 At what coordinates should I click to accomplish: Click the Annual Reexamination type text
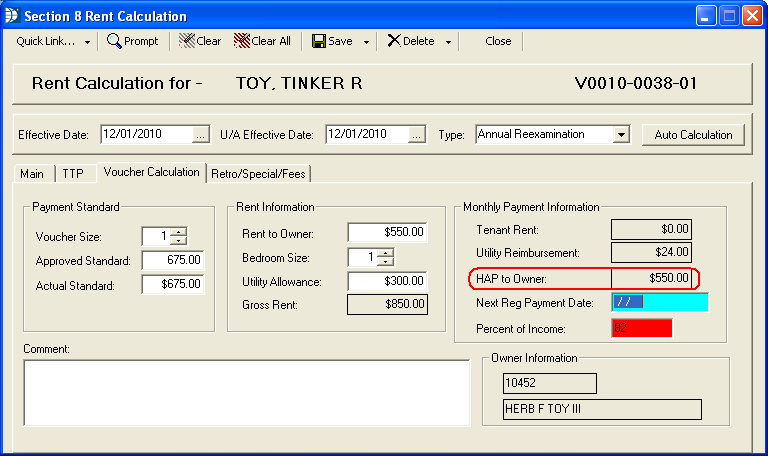tap(531, 134)
